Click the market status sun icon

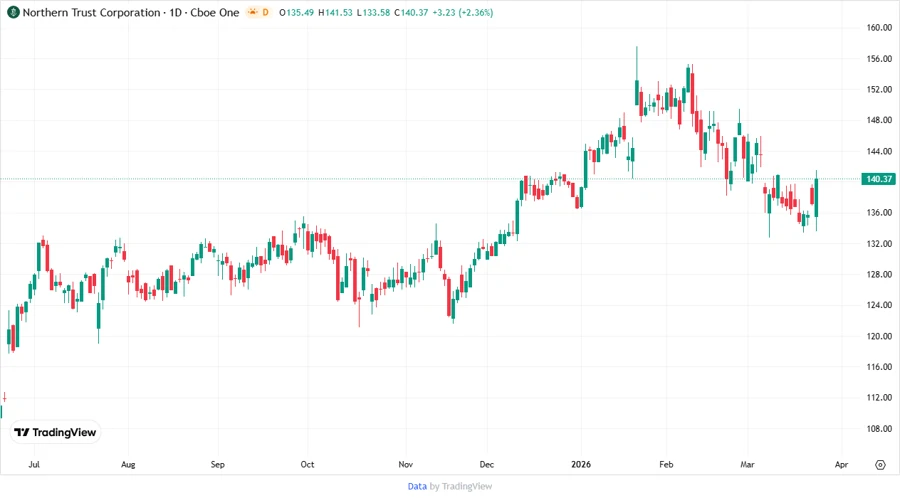point(252,13)
